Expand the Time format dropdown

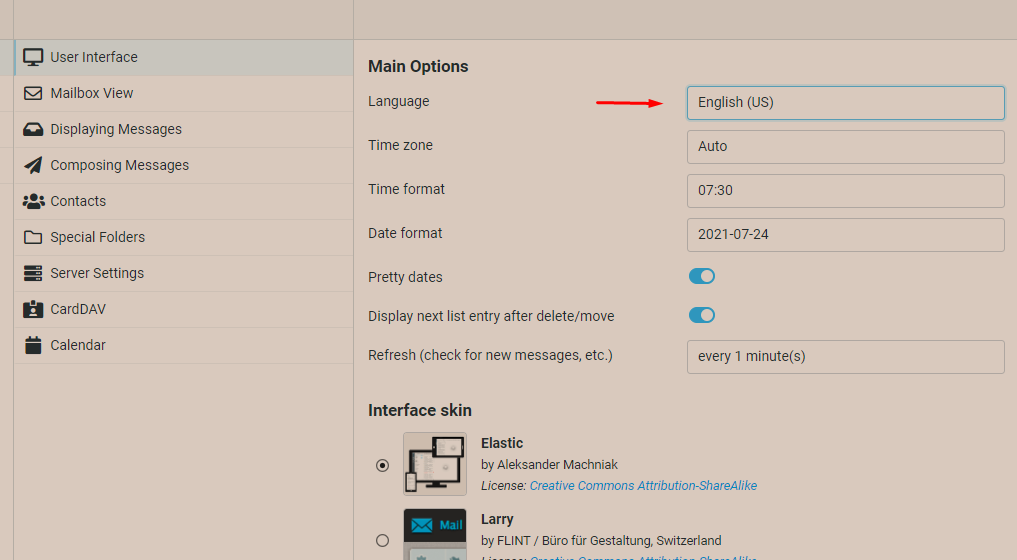(845, 191)
